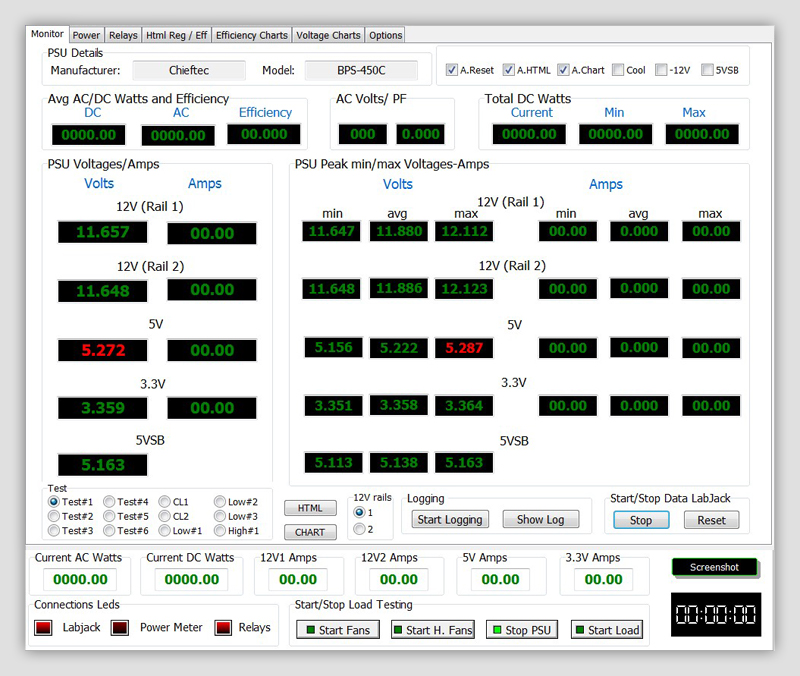
Task: Open the Relays tab
Action: [x=123, y=35]
